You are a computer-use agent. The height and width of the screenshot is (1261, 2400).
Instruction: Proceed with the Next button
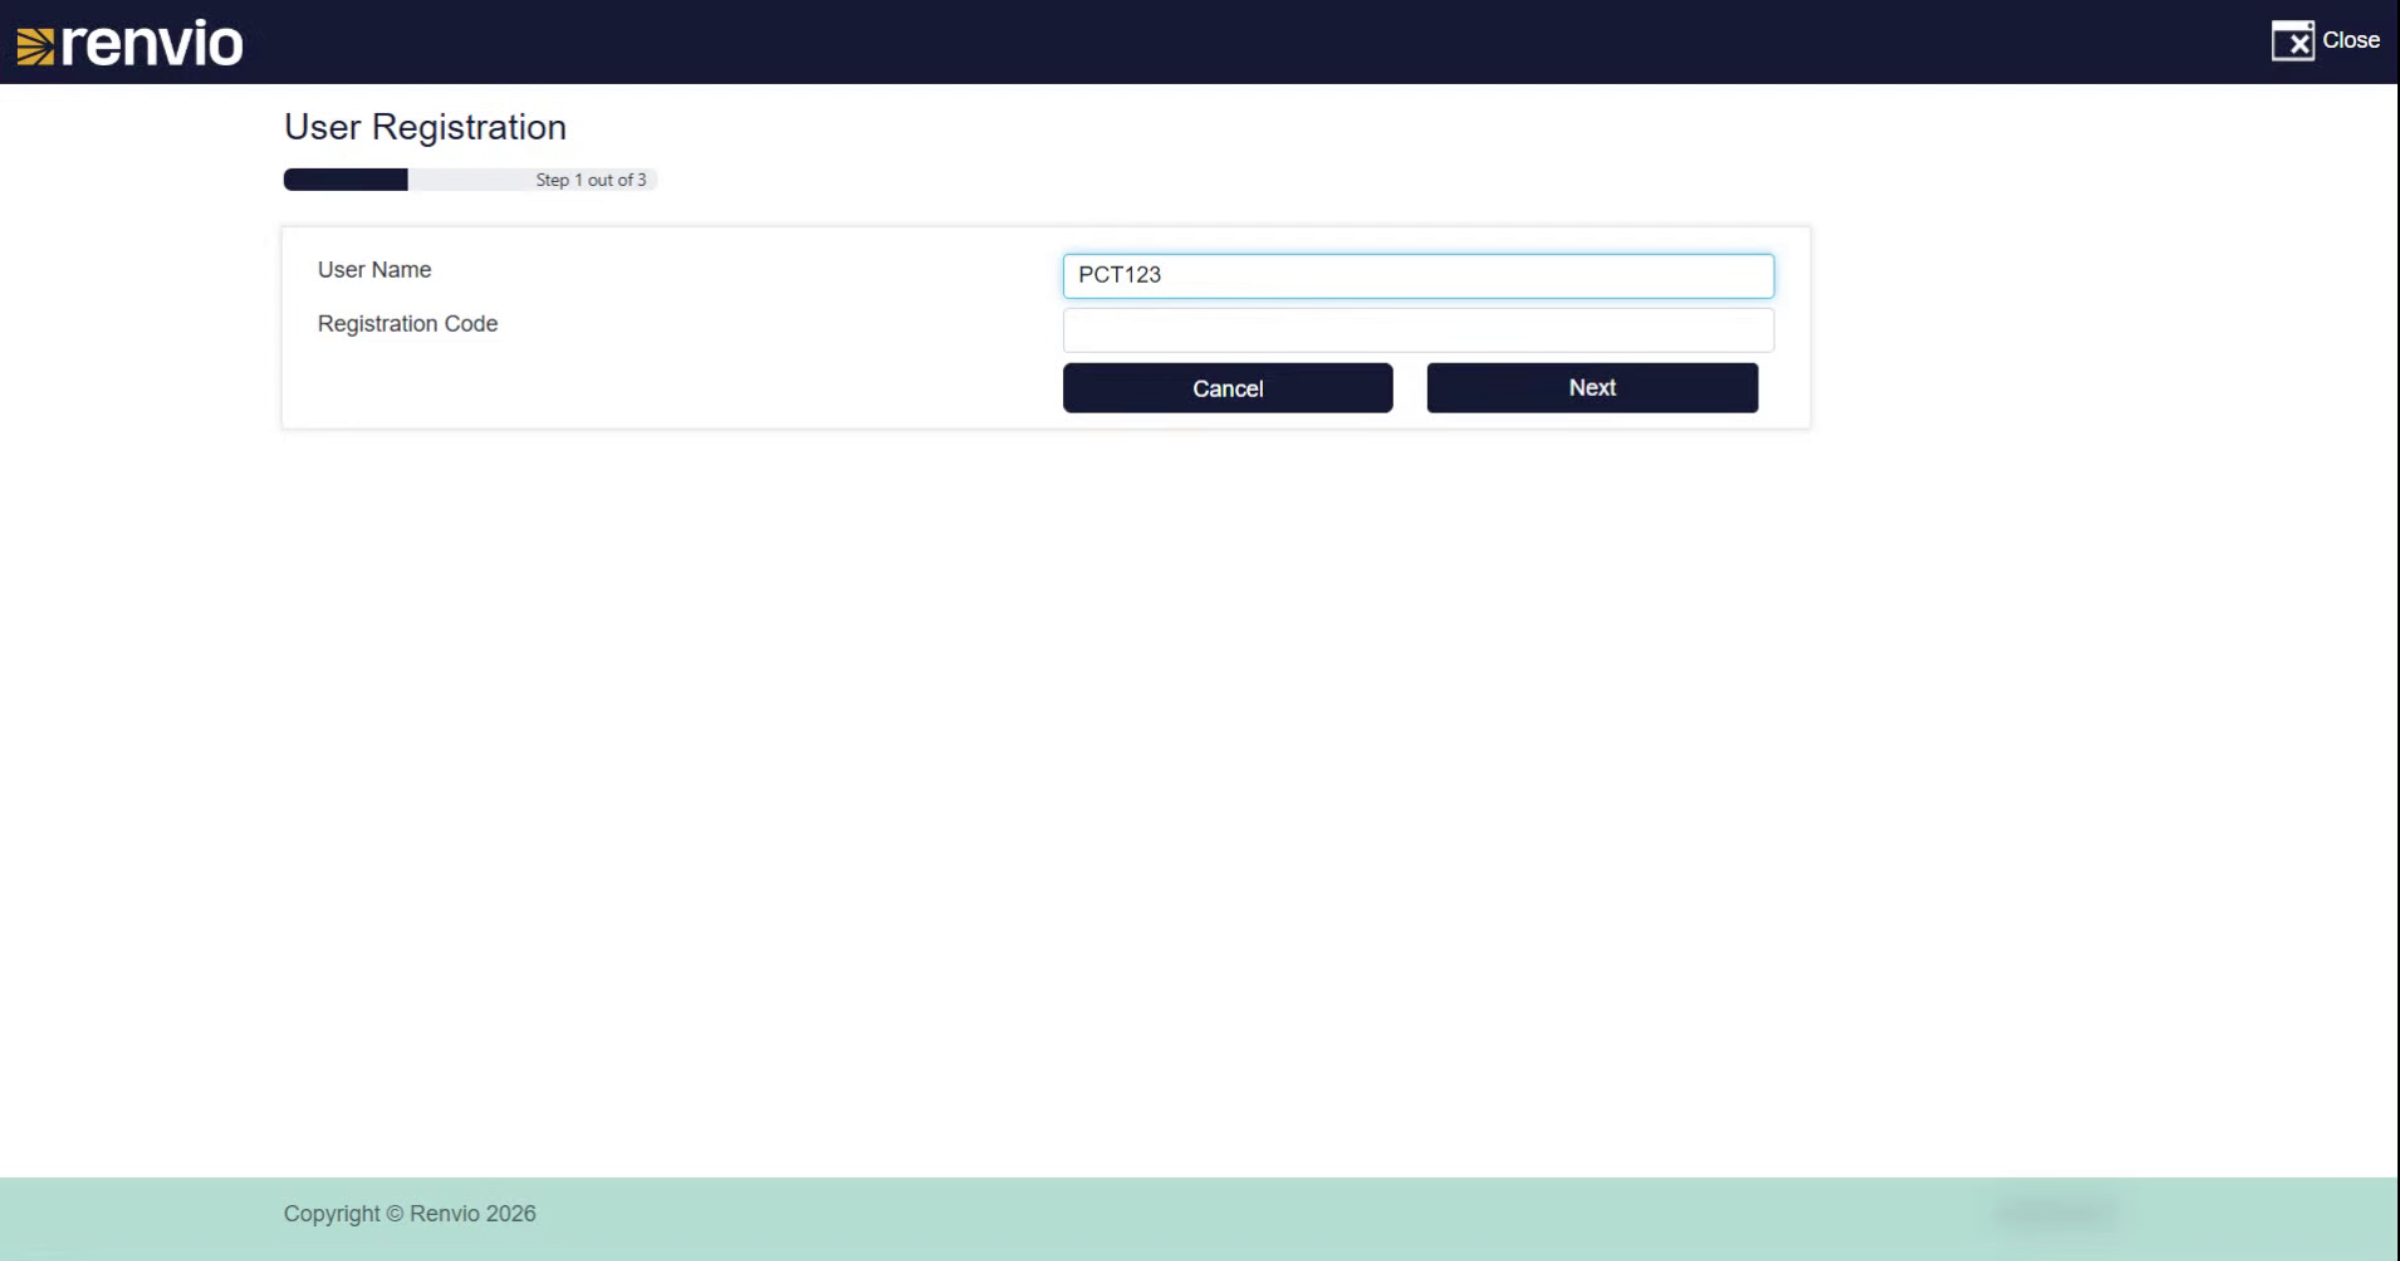point(1592,388)
